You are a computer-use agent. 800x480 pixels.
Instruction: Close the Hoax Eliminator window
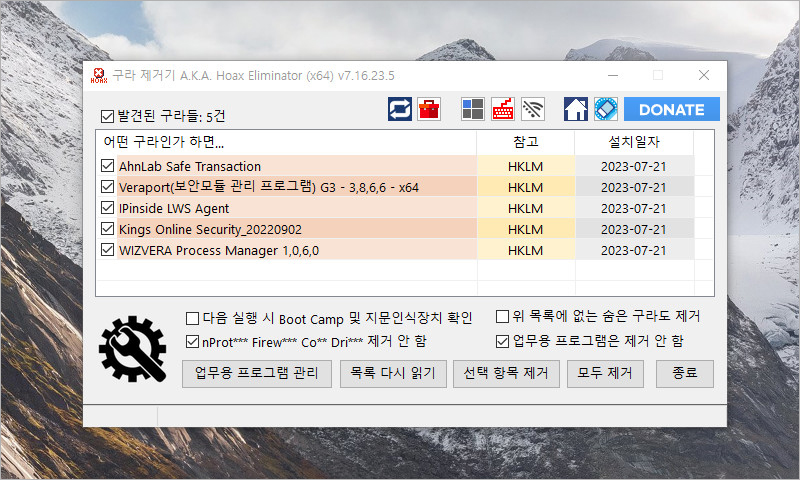pyautogui.click(x=704, y=75)
